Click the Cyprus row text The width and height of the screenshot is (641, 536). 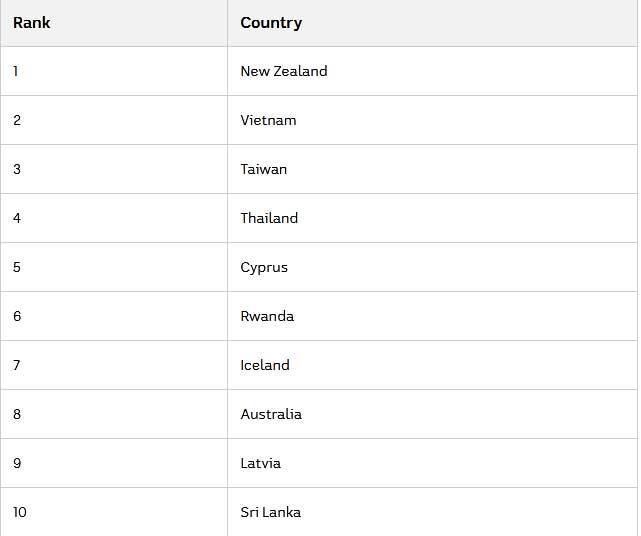click(x=264, y=267)
